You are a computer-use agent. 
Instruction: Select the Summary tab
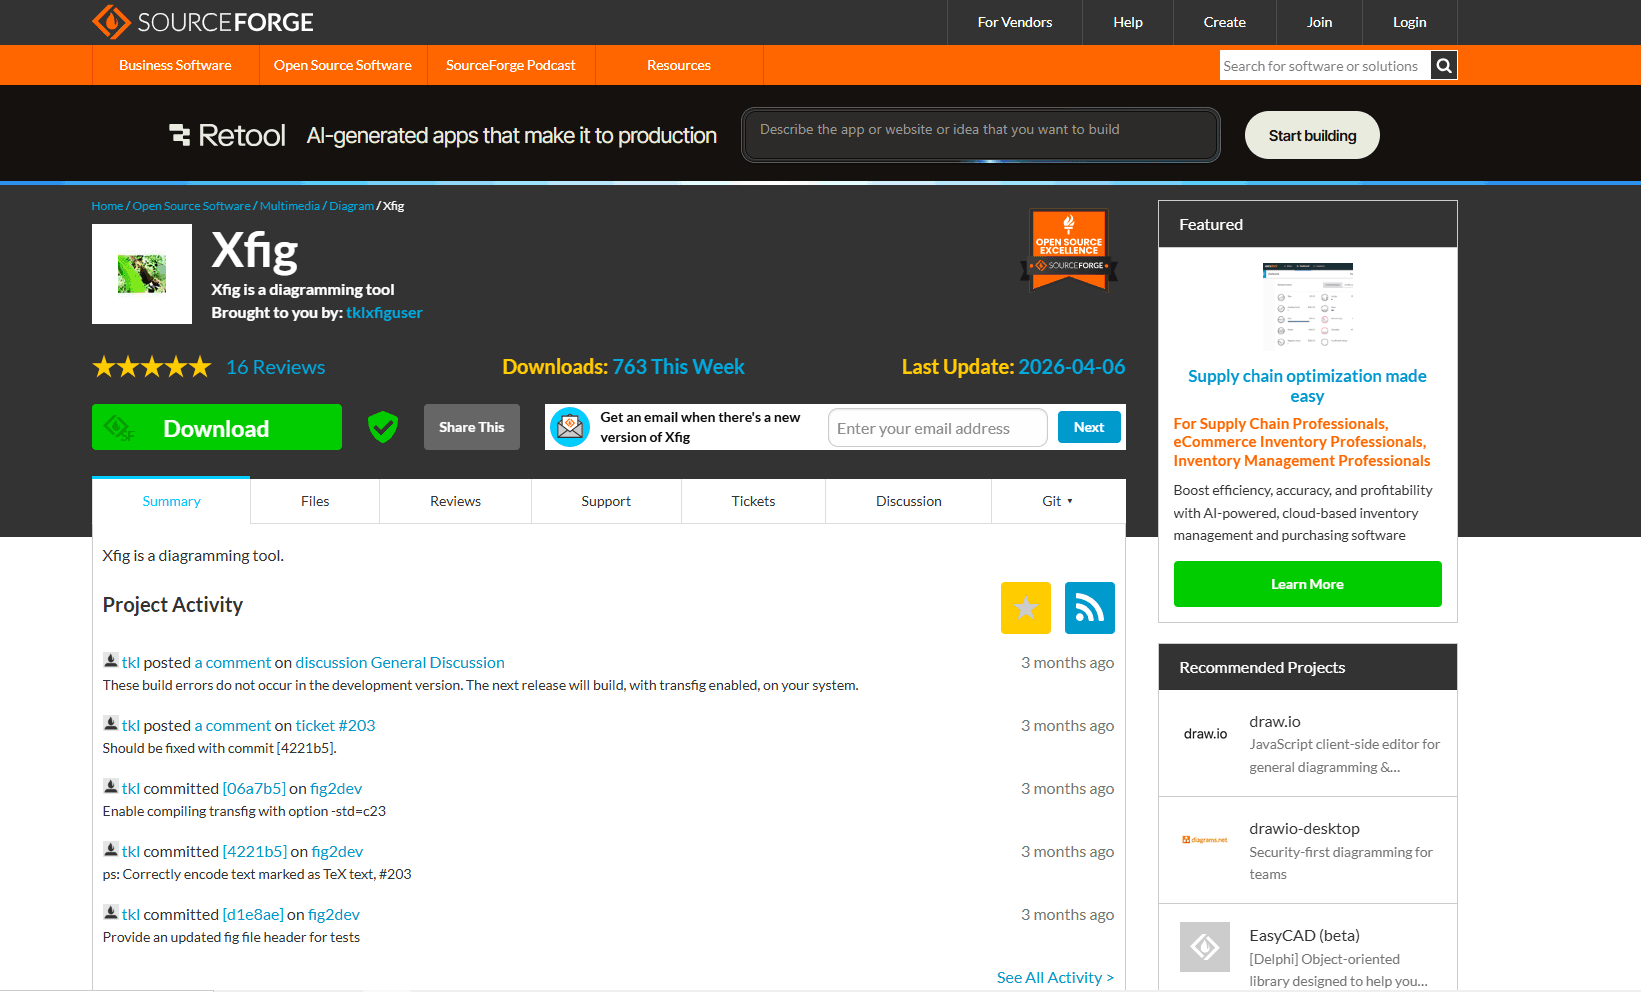(171, 501)
